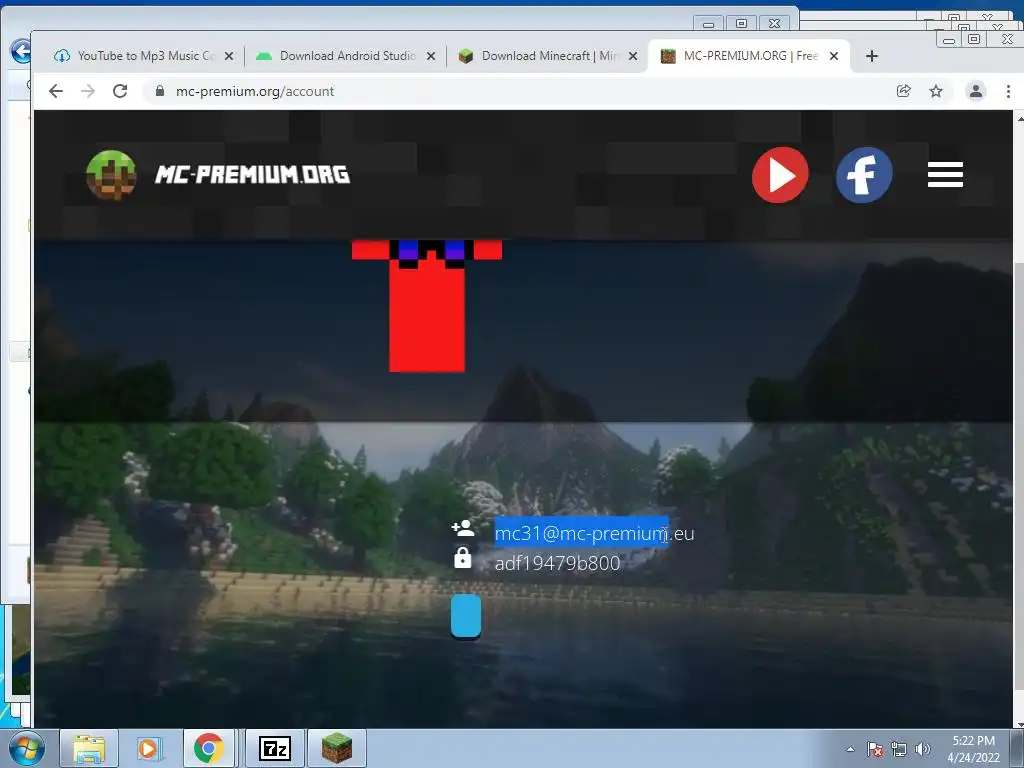Screen dimensions: 1024x768
Task: View site info via padlock icon
Action: [160, 91]
